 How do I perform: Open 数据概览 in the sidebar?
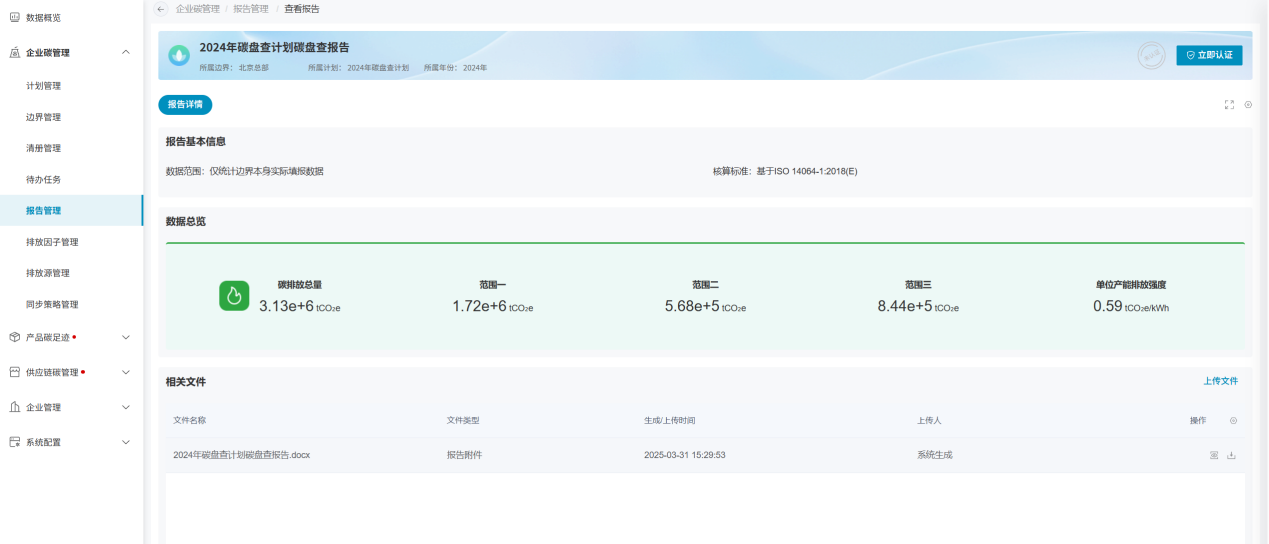[43, 18]
